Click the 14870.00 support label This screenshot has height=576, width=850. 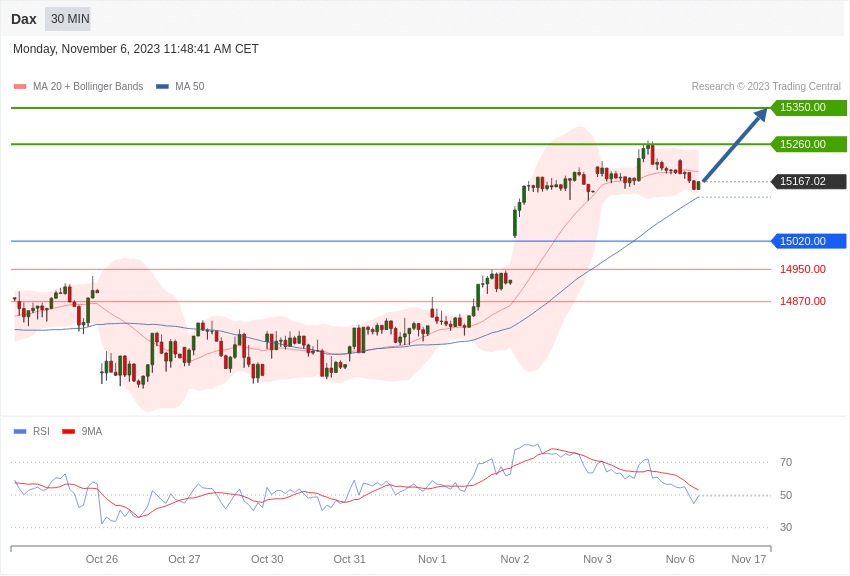pyautogui.click(x=803, y=301)
